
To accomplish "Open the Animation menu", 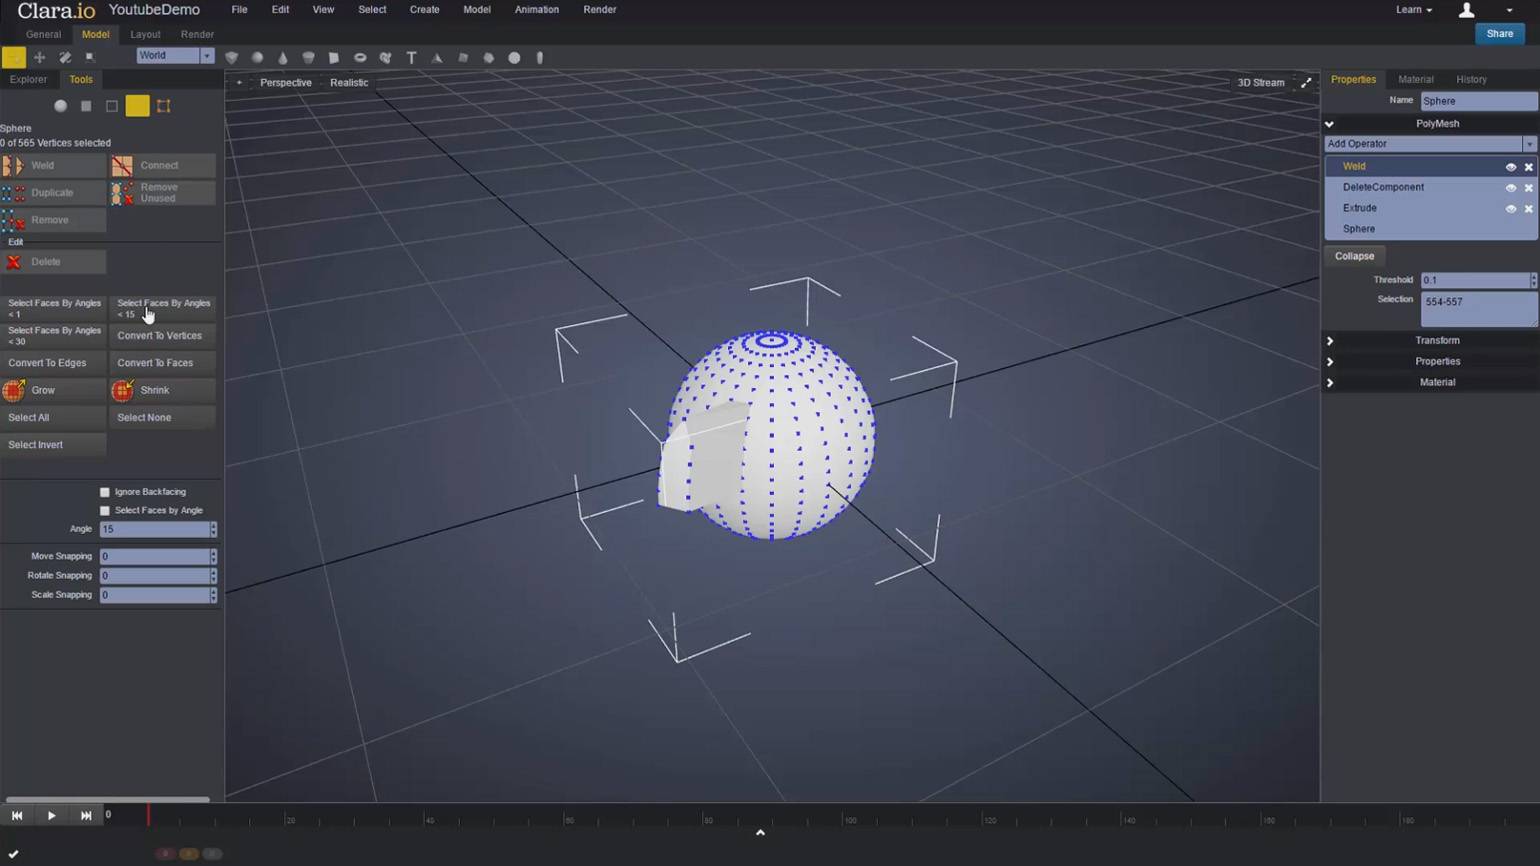I will click(536, 10).
